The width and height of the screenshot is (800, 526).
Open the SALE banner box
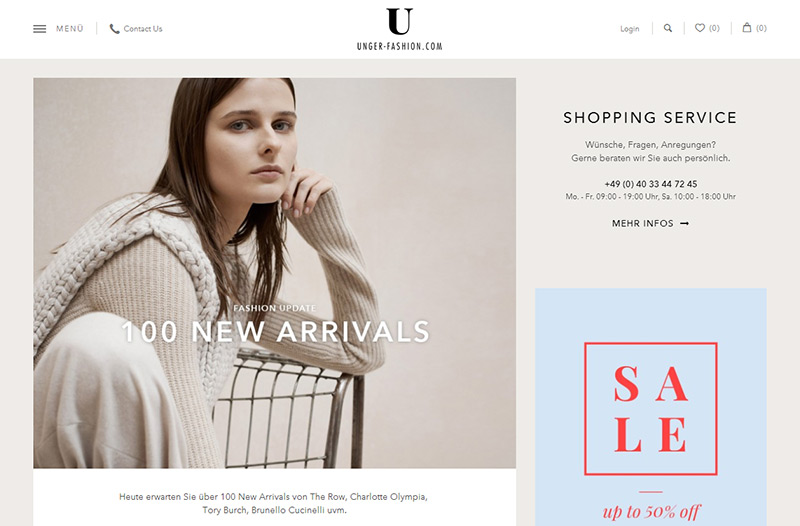[651, 409]
